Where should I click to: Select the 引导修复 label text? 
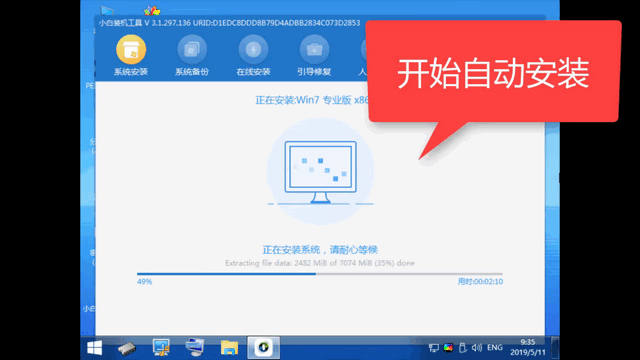coord(314,72)
